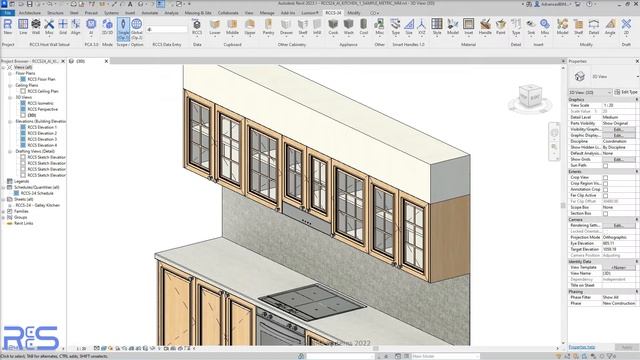This screenshot has width=640, height=360.
Task: Open the Wash appliance tool
Action: [x=349, y=27]
